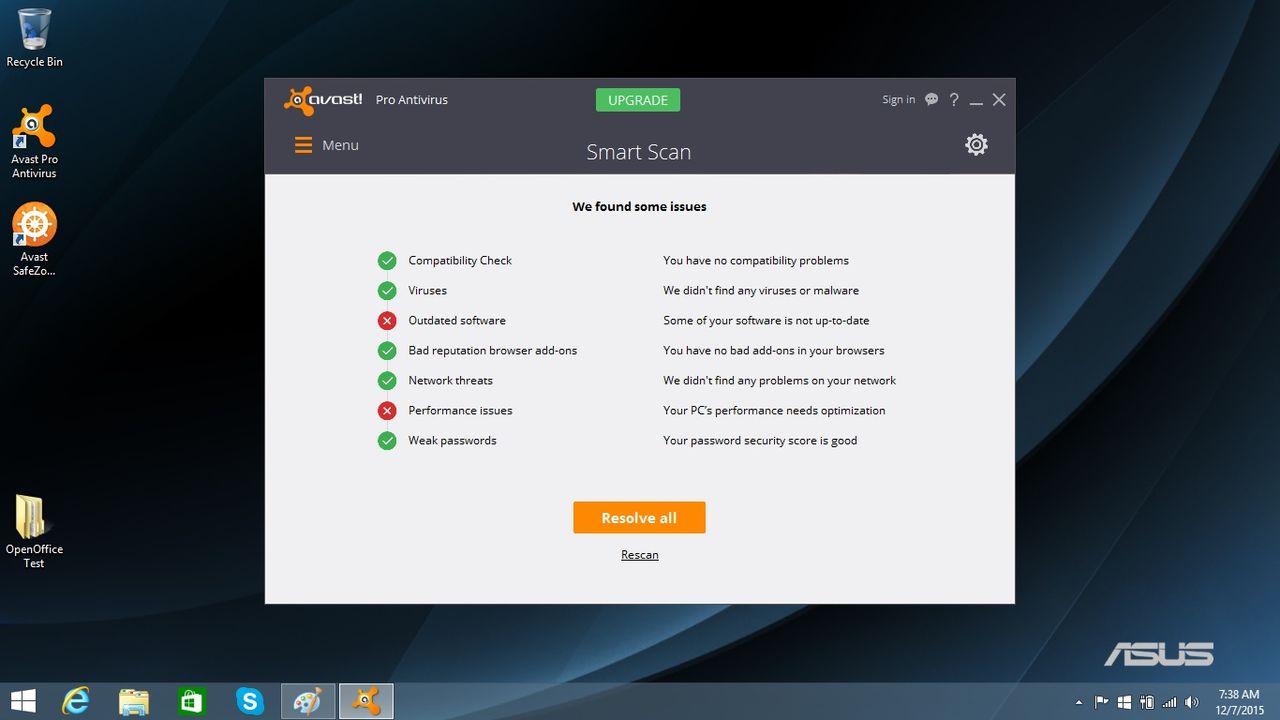Select Compatibility Check row label
The height and width of the screenshot is (720, 1280).
(x=460, y=261)
